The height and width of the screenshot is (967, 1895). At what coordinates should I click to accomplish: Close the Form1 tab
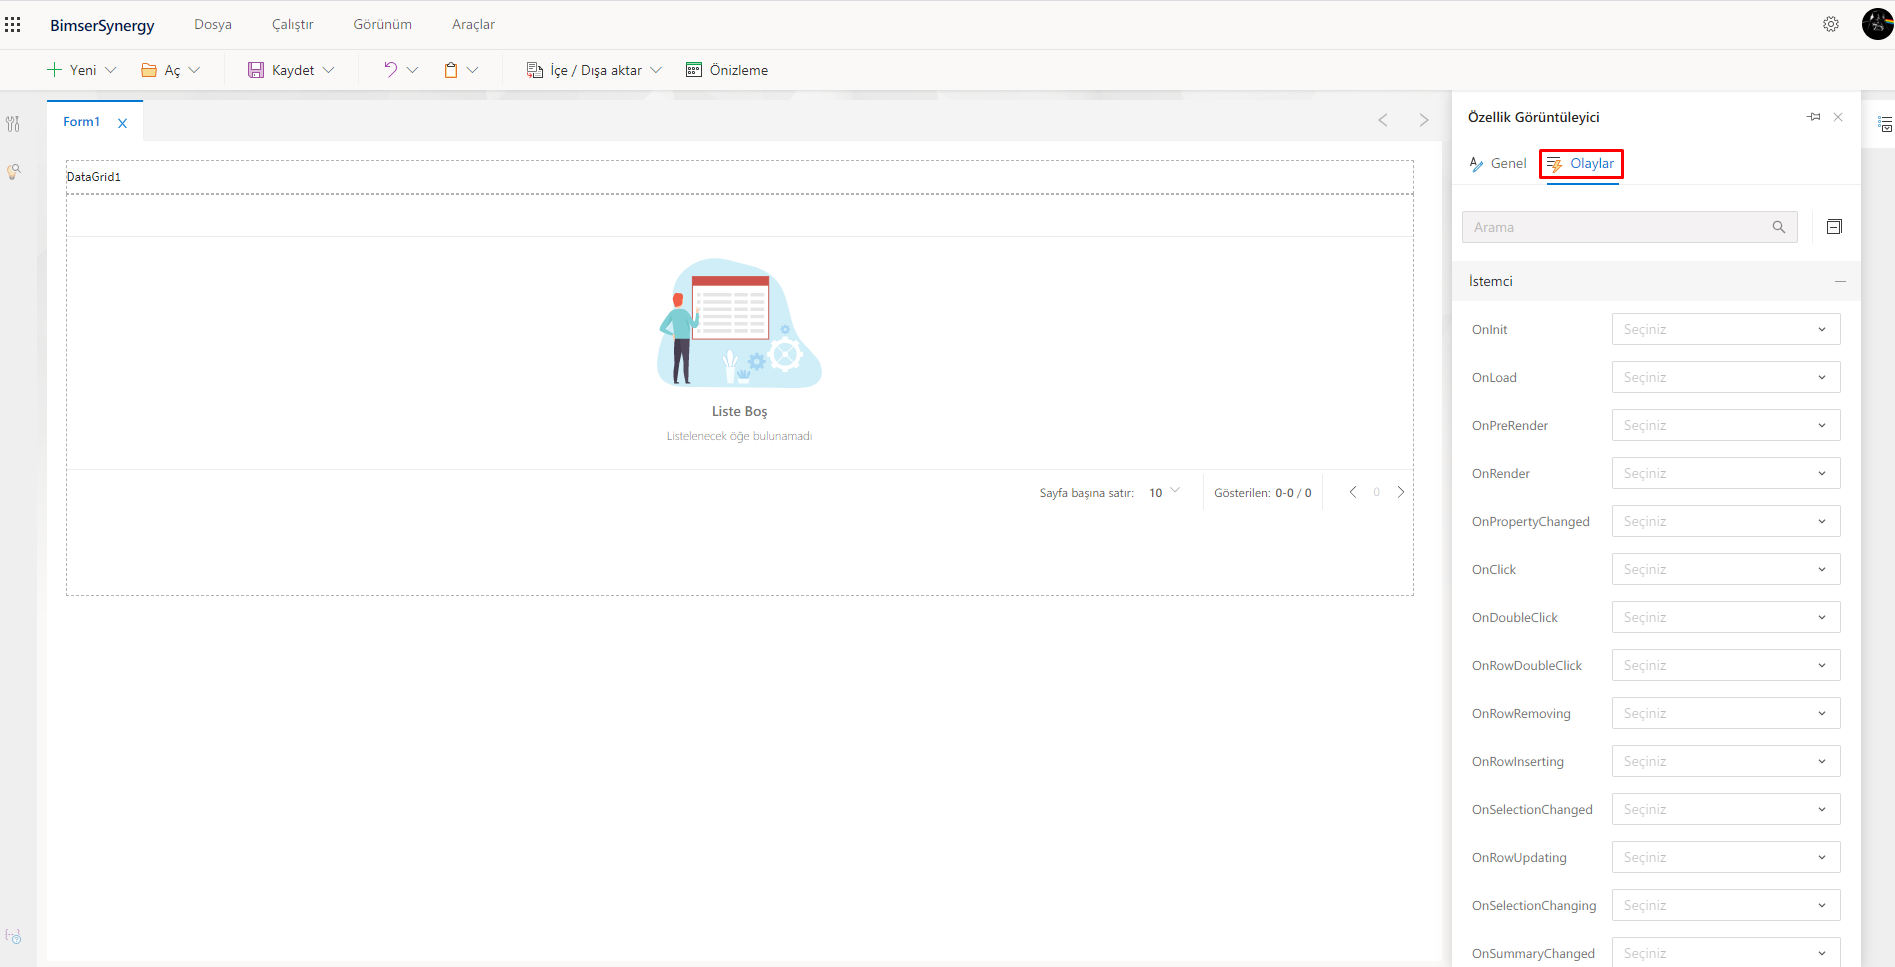tap(122, 123)
